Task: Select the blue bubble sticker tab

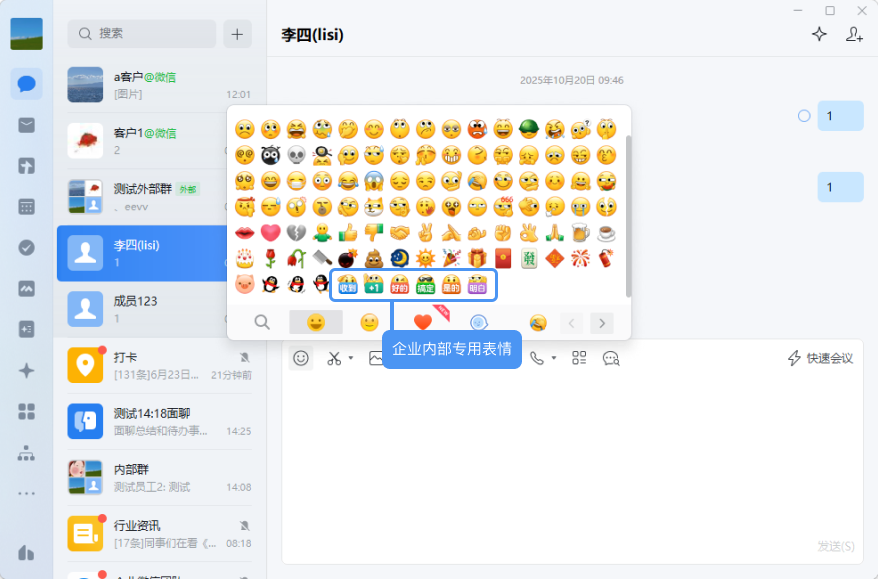Action: point(479,322)
